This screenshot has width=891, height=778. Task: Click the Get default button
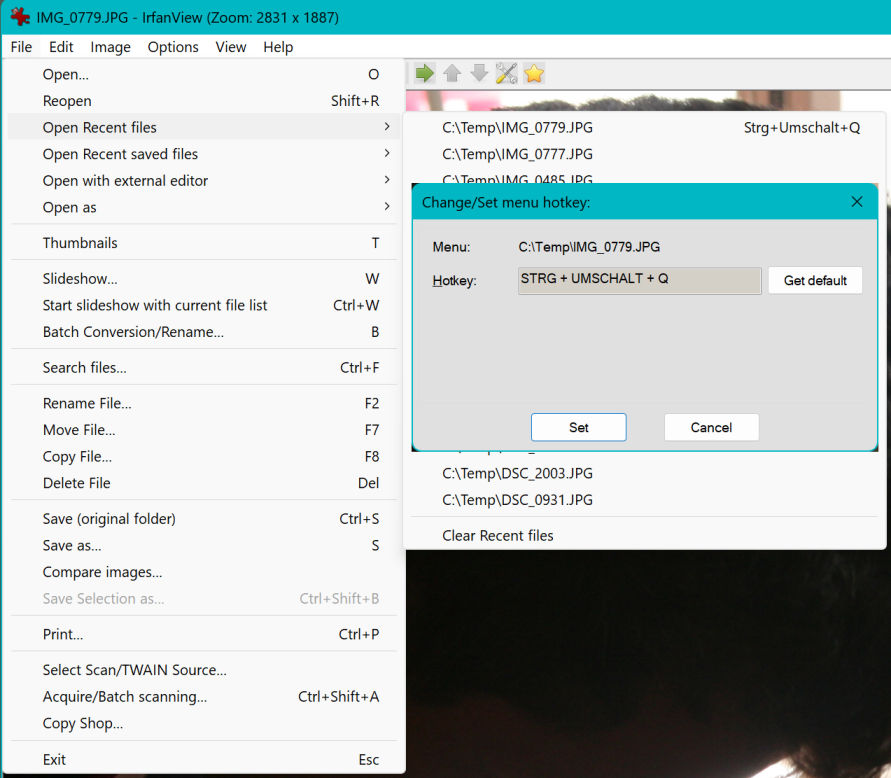[x=814, y=281]
